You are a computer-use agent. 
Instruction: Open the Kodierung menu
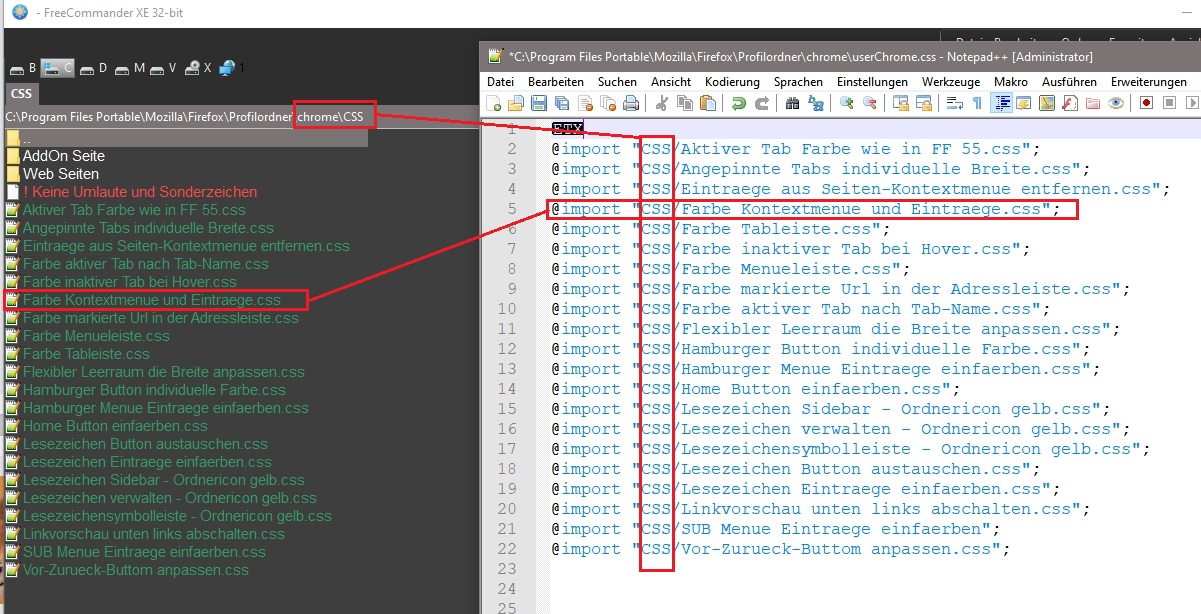pos(732,81)
